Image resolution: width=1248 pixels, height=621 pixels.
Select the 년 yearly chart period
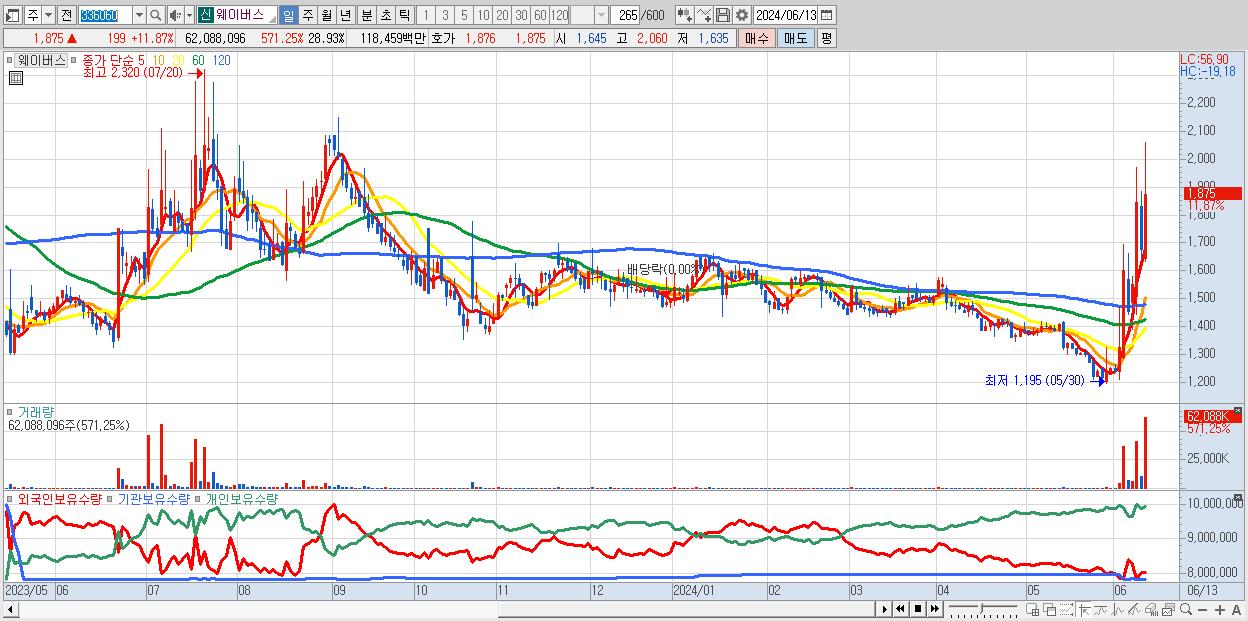click(x=345, y=15)
